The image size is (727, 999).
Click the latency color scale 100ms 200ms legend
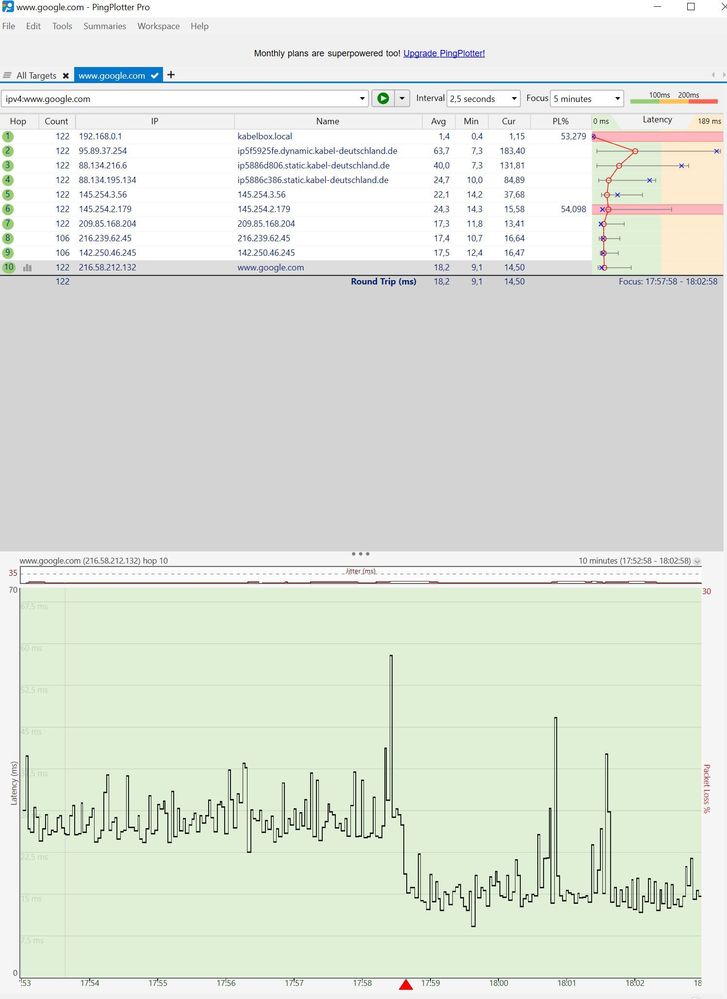click(x=674, y=98)
